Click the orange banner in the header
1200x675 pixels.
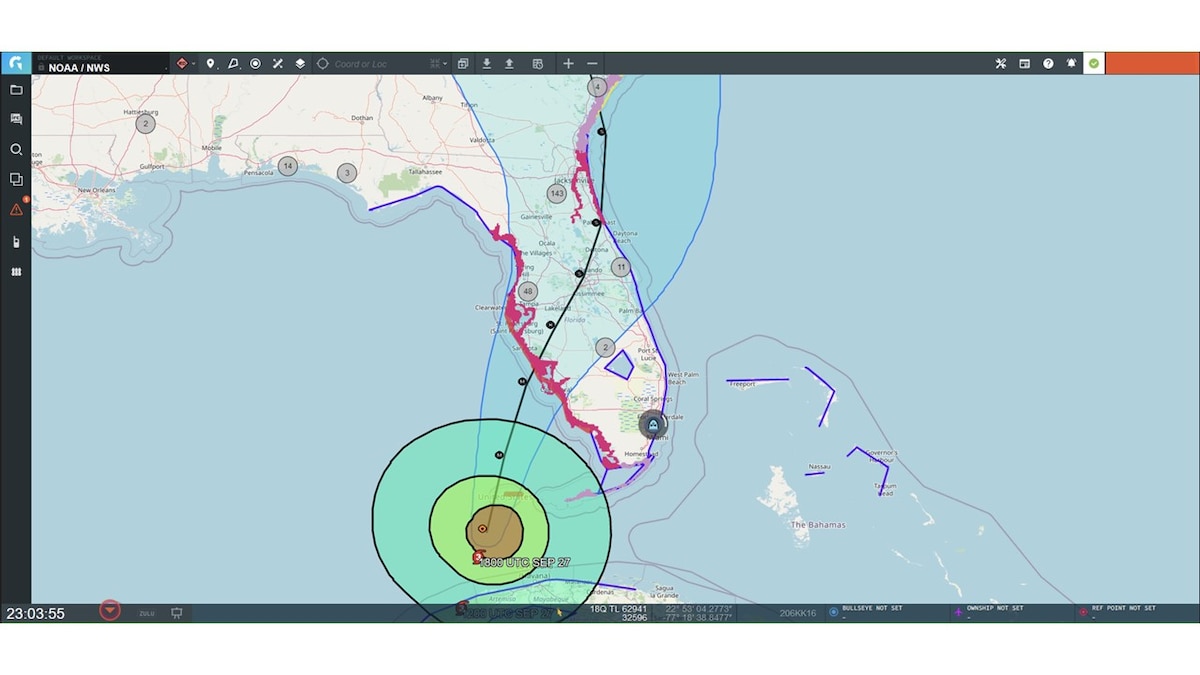1152,63
